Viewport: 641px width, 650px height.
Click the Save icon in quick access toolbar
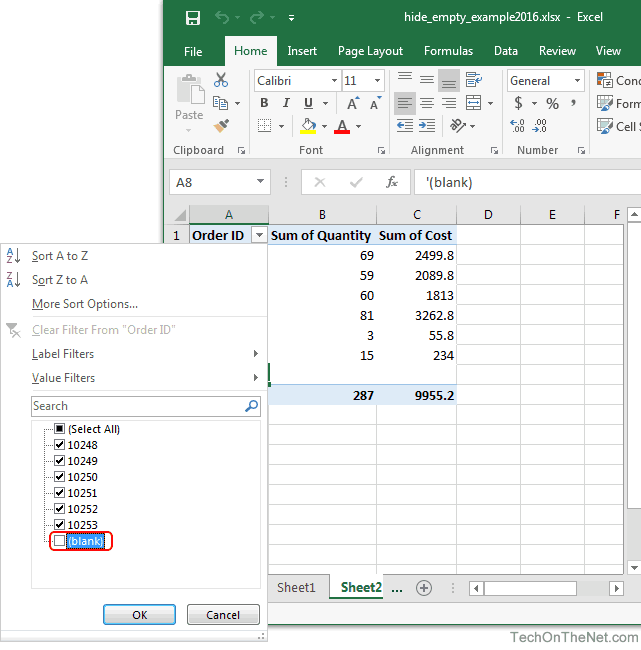pyautogui.click(x=193, y=18)
